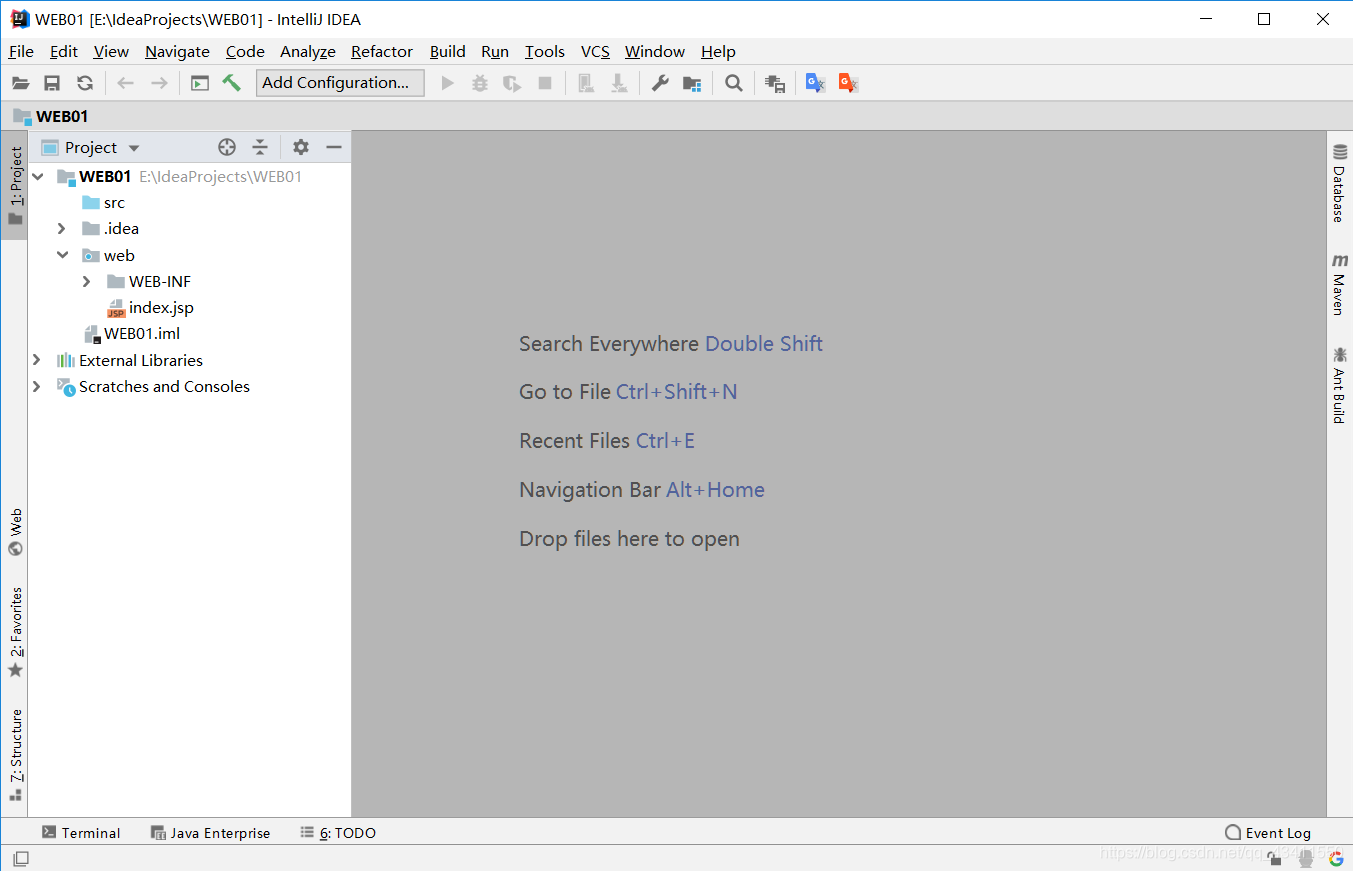Open Settings via the wrench icon

[x=660, y=83]
